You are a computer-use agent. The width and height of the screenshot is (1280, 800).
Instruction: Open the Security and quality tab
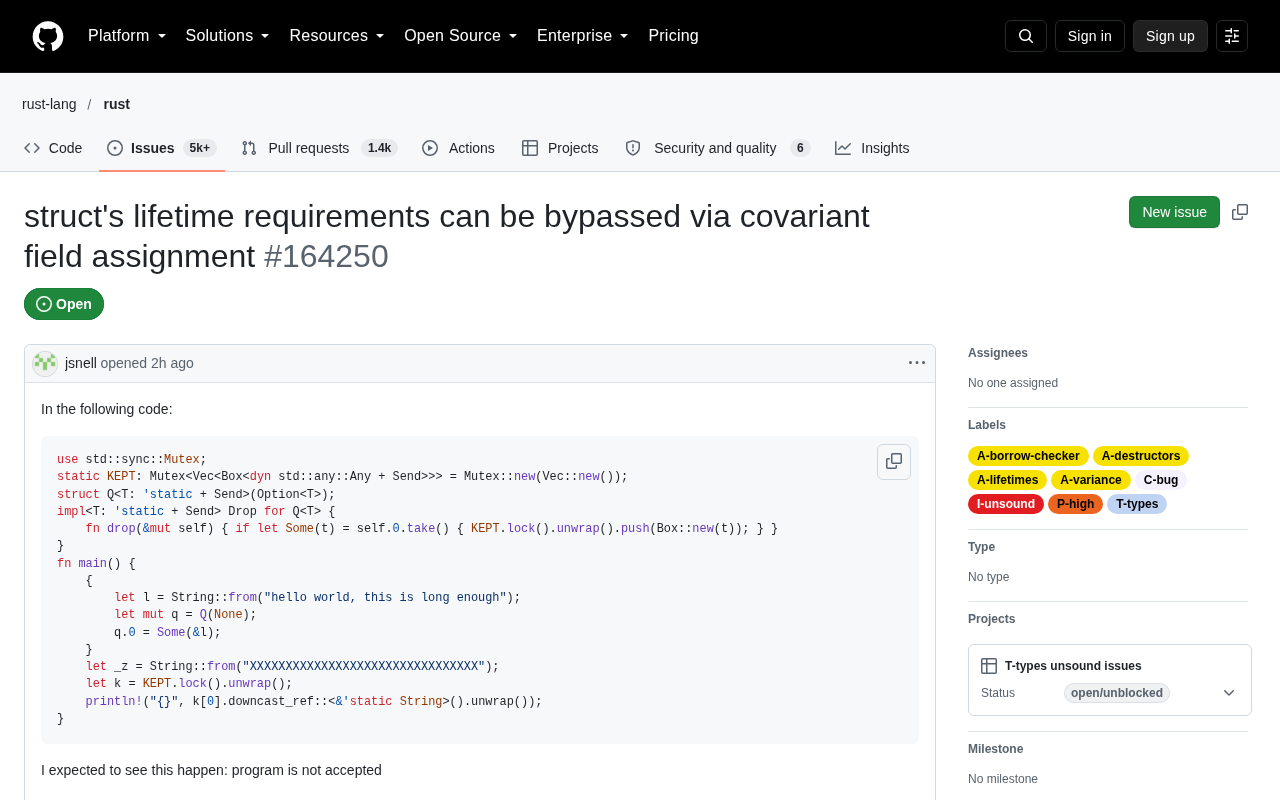click(717, 148)
